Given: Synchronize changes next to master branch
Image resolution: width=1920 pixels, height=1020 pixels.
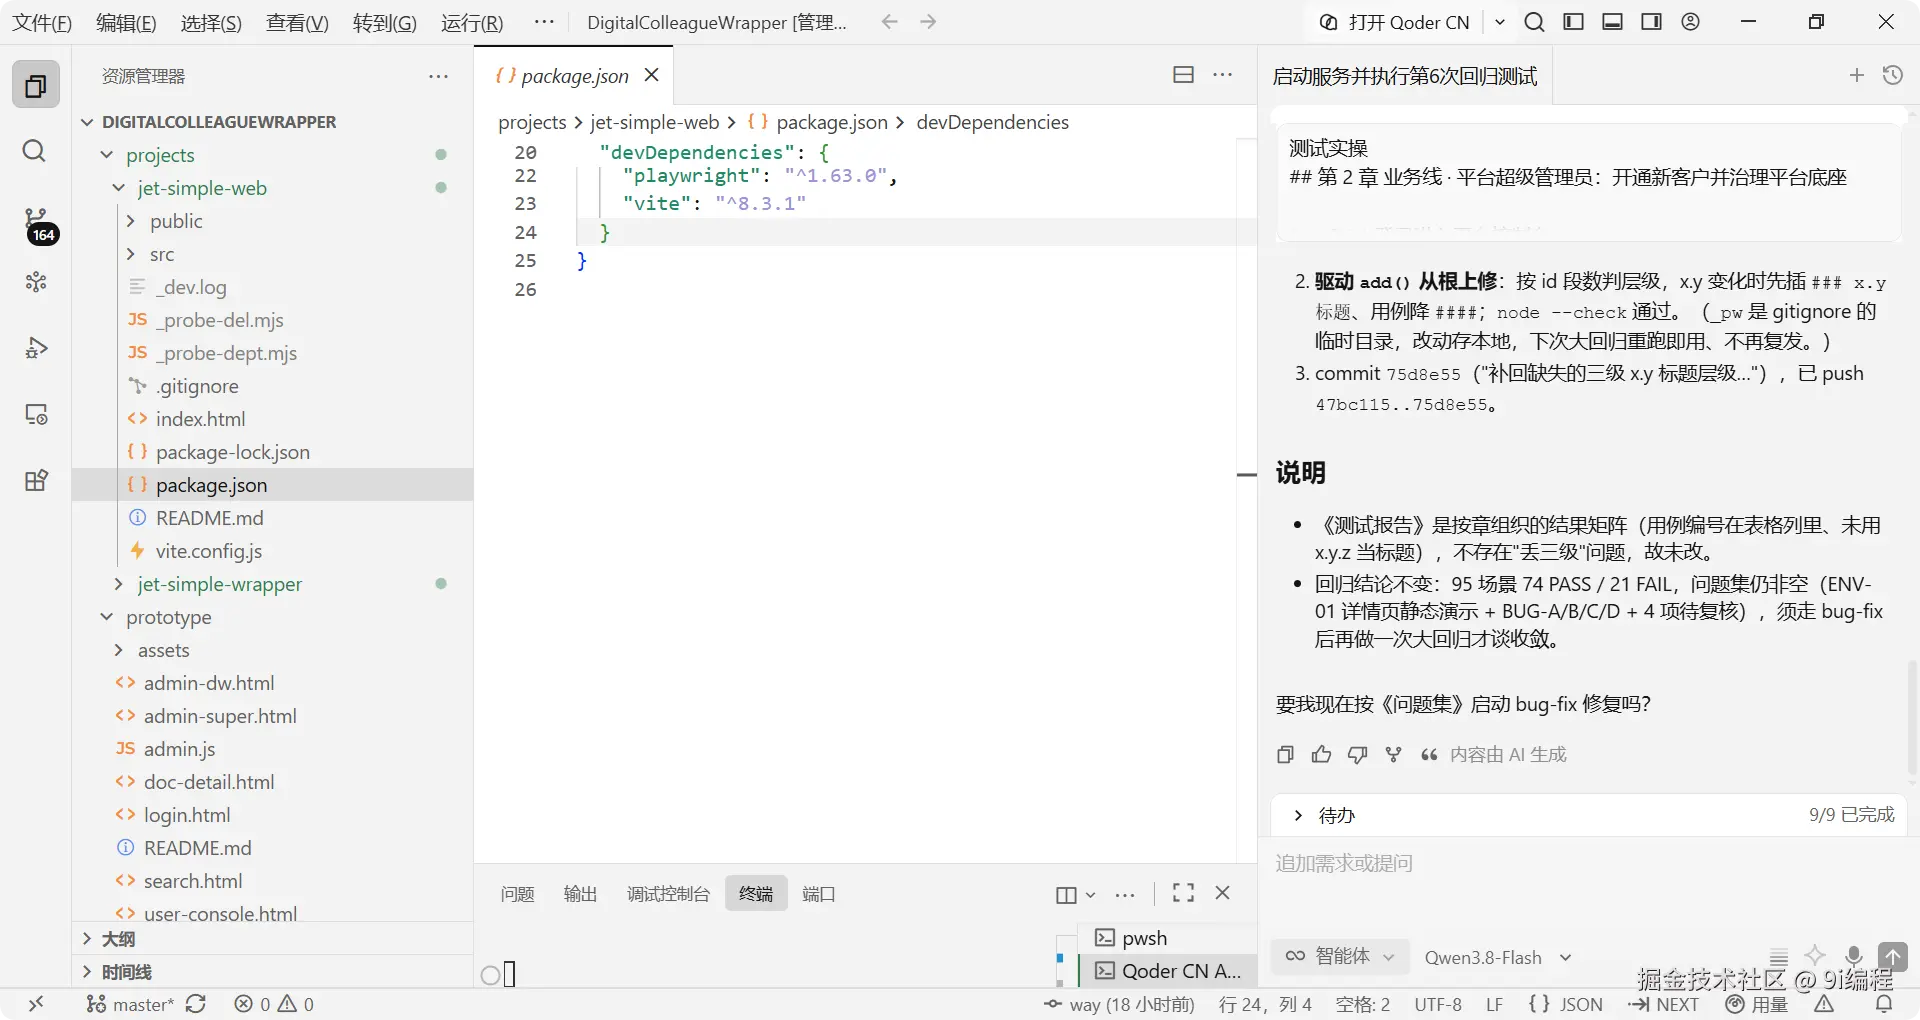Looking at the screenshot, I should tap(196, 1004).
